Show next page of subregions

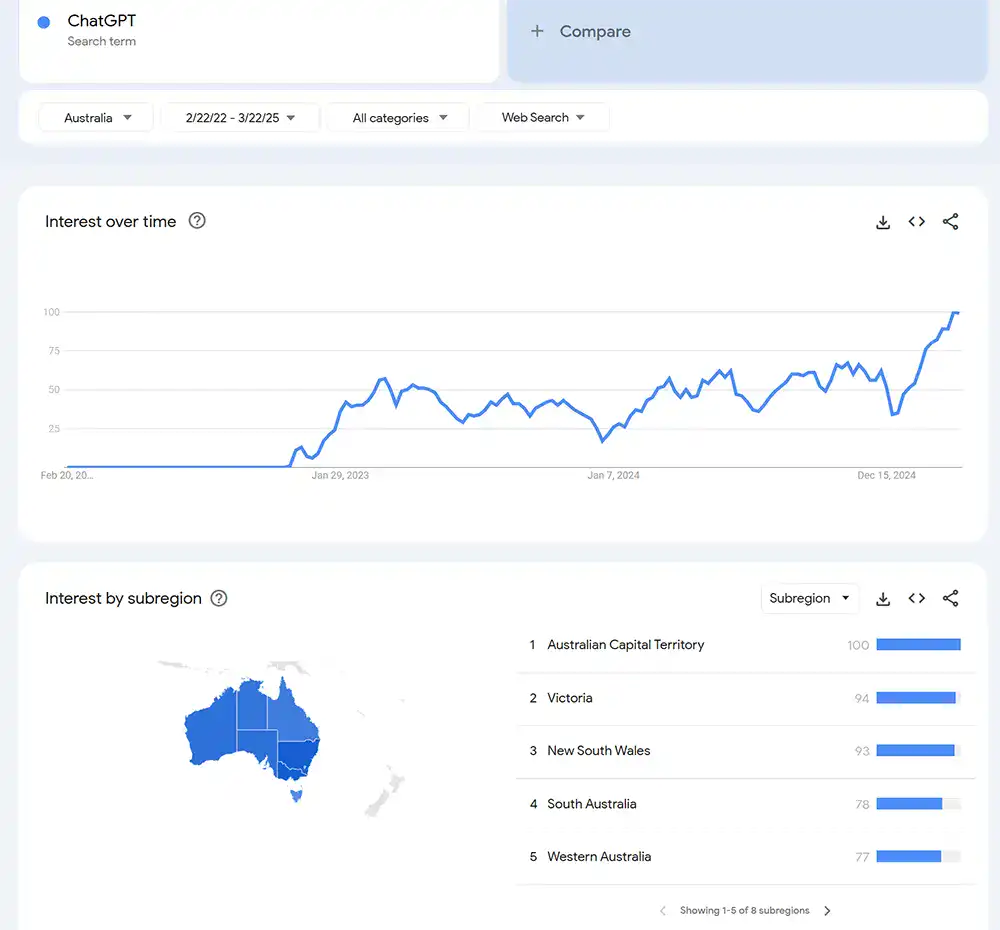(x=827, y=910)
